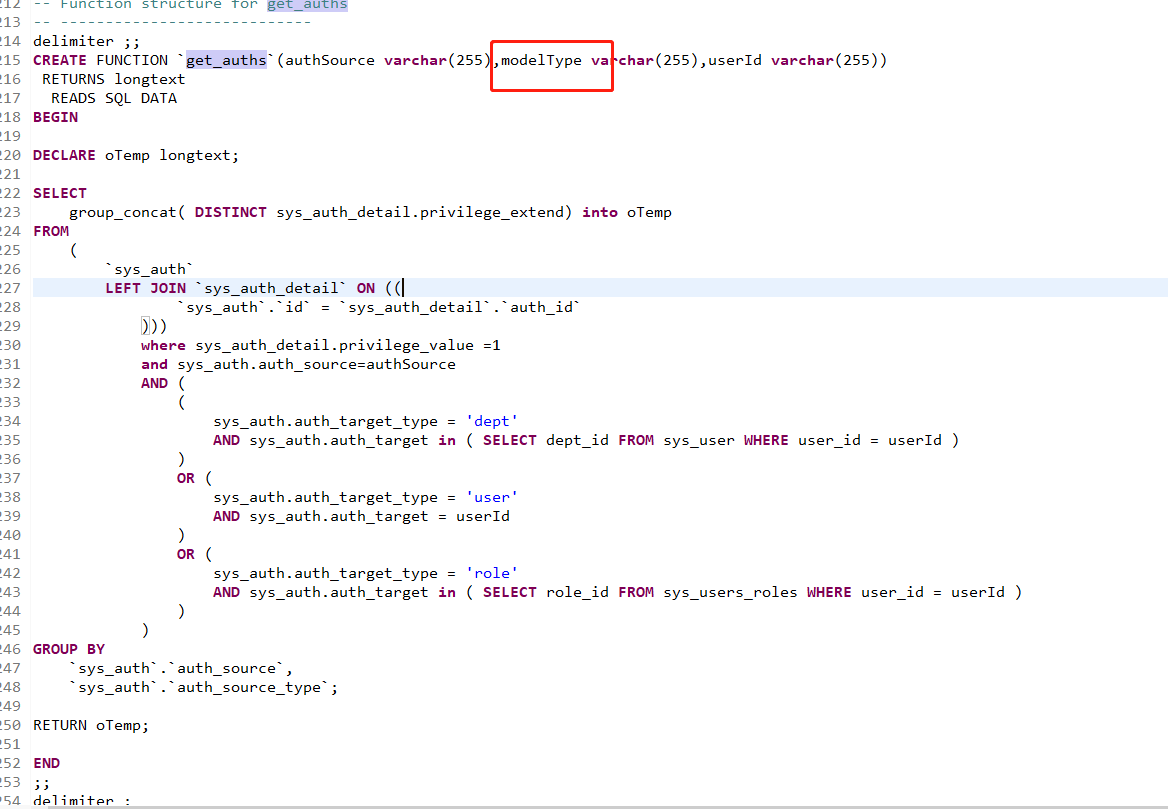The height and width of the screenshot is (809, 1168).
Task: Click 'role_id' in the roles subquery
Action: click(577, 592)
